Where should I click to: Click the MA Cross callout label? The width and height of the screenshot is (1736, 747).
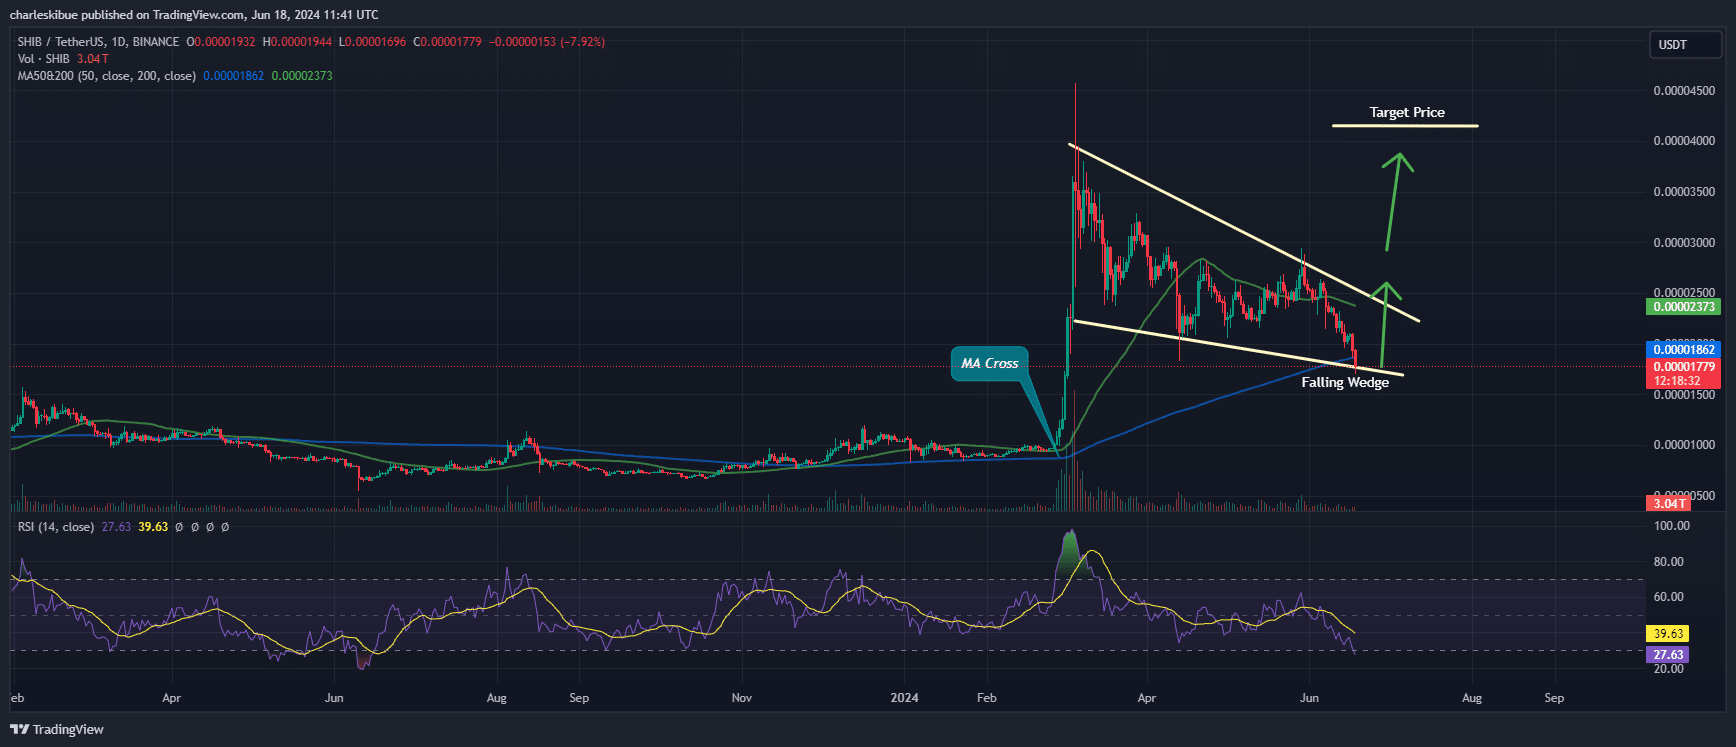[x=989, y=363]
